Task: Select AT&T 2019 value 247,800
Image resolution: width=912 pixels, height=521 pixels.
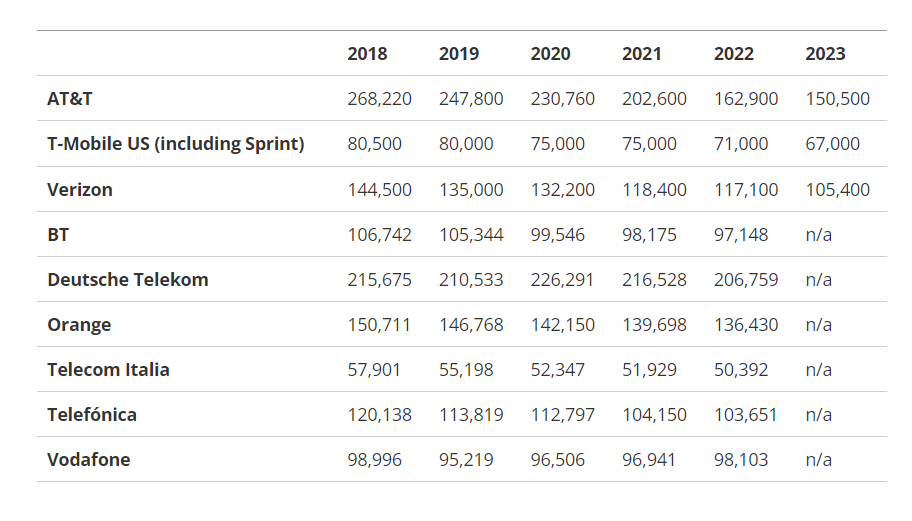Action: 471,99
